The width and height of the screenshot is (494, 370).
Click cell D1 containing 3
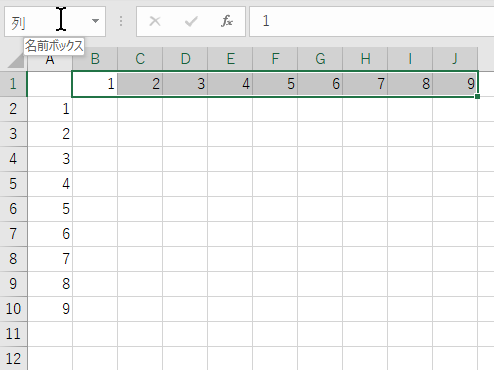[185, 84]
